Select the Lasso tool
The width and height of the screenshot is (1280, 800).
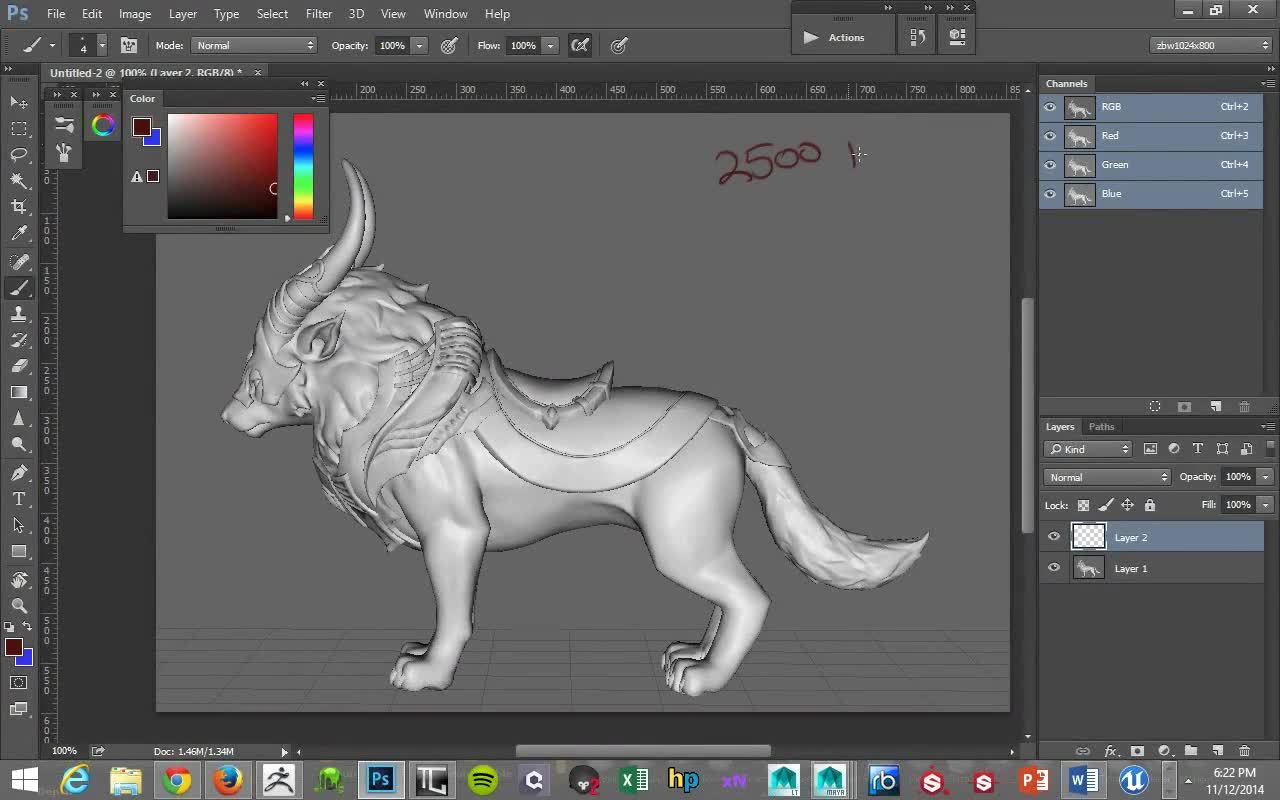tap(19, 154)
